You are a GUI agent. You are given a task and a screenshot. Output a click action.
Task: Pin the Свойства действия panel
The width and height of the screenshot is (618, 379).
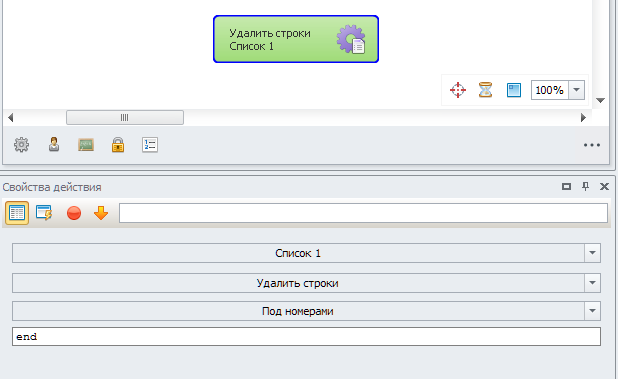click(586, 187)
